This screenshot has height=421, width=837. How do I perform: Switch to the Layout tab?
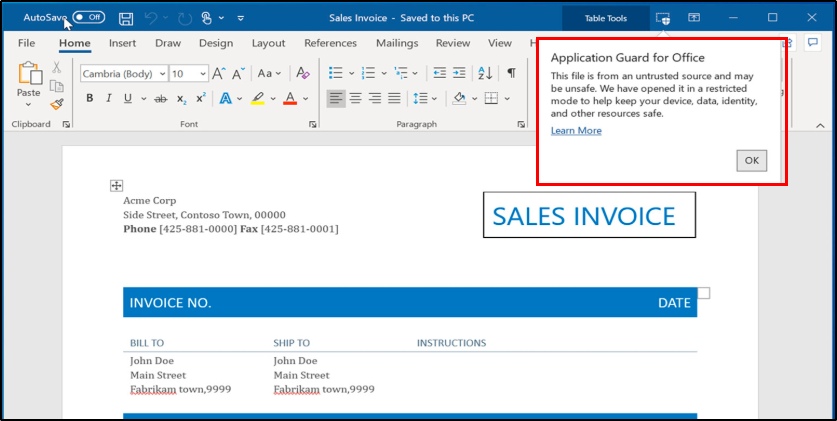(x=269, y=43)
